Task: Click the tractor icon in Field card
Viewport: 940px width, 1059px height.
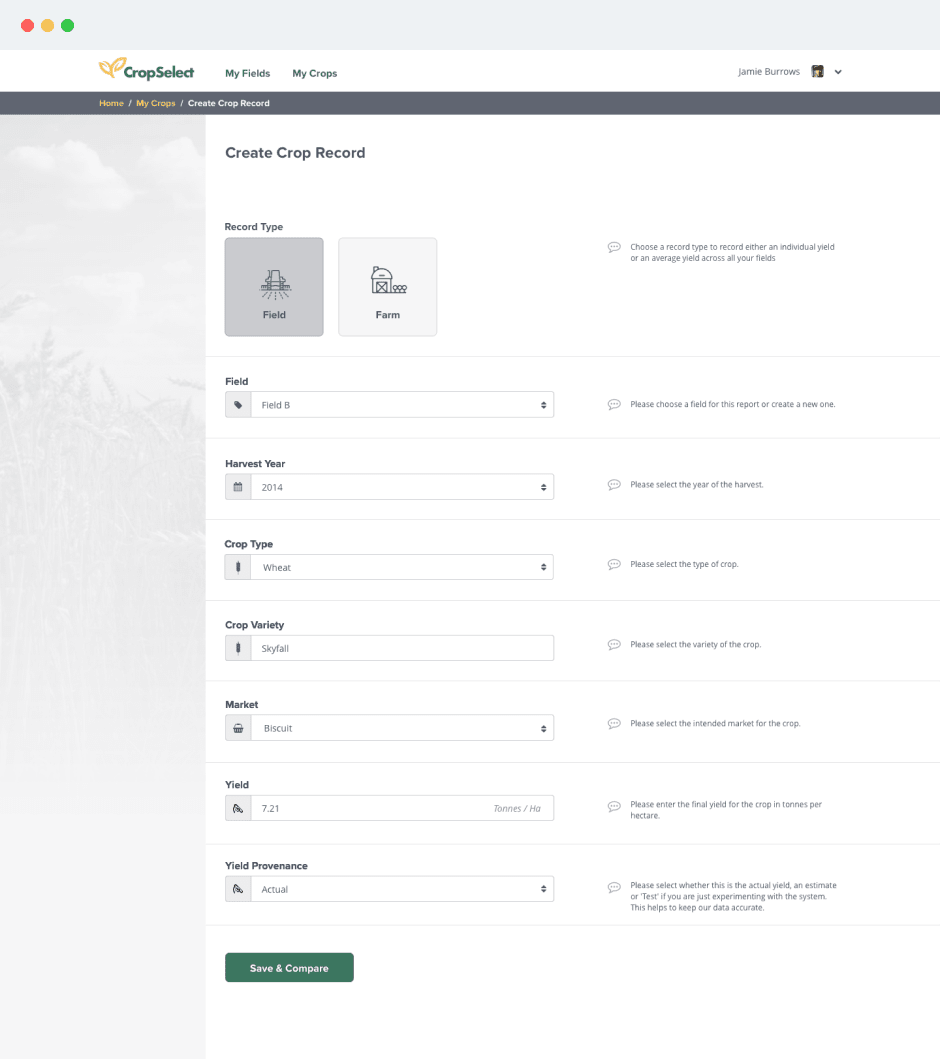Action: click(275, 284)
